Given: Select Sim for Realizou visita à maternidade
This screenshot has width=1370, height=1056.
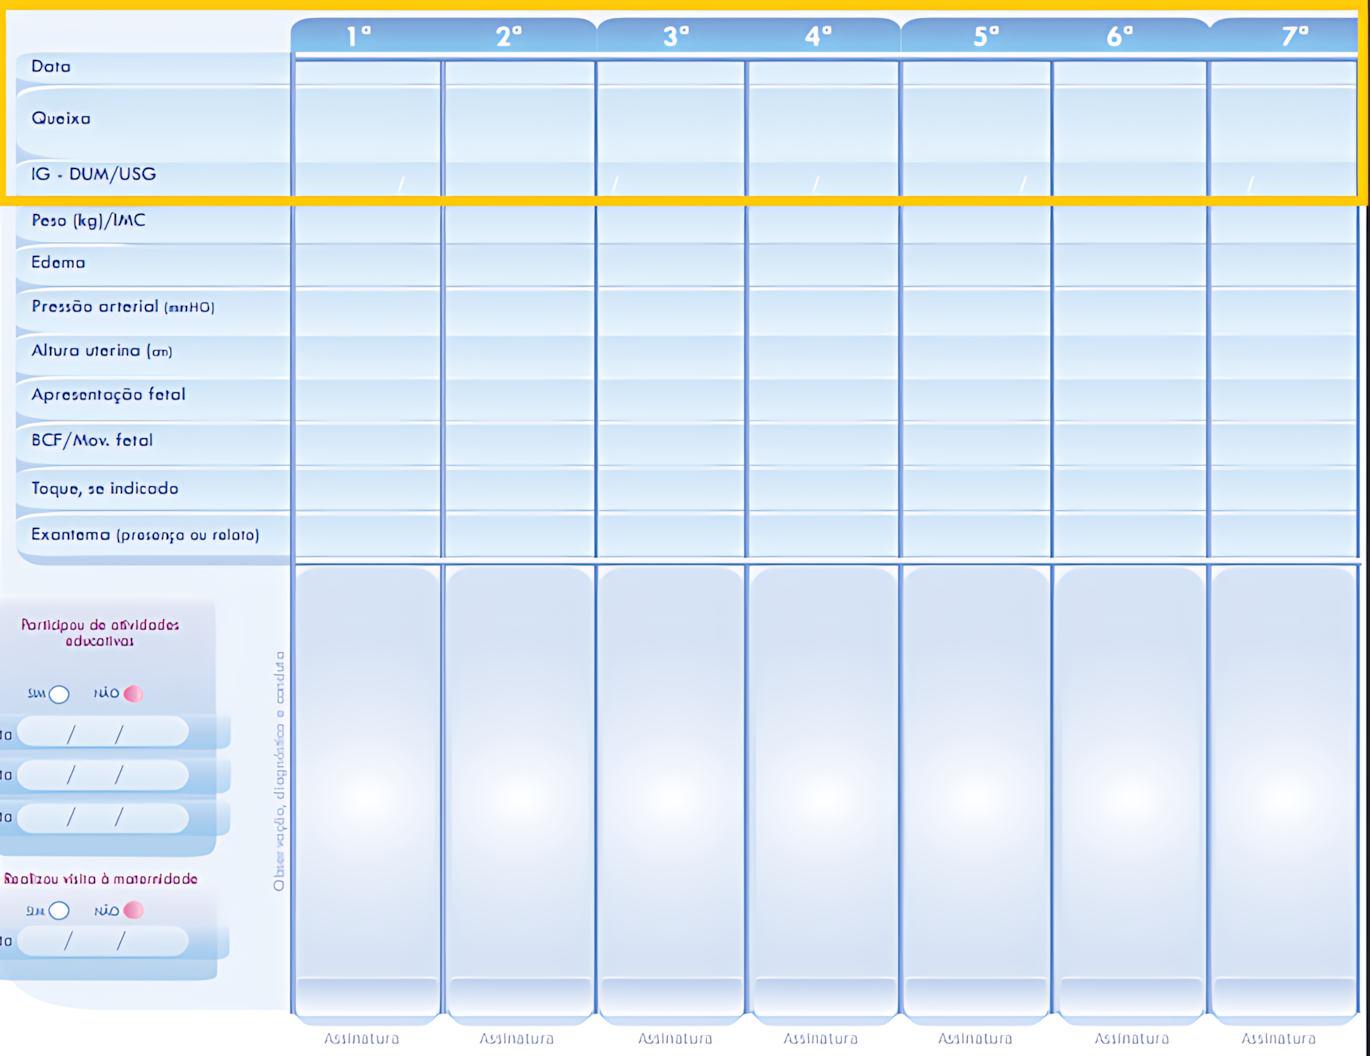Looking at the screenshot, I should (x=59, y=911).
